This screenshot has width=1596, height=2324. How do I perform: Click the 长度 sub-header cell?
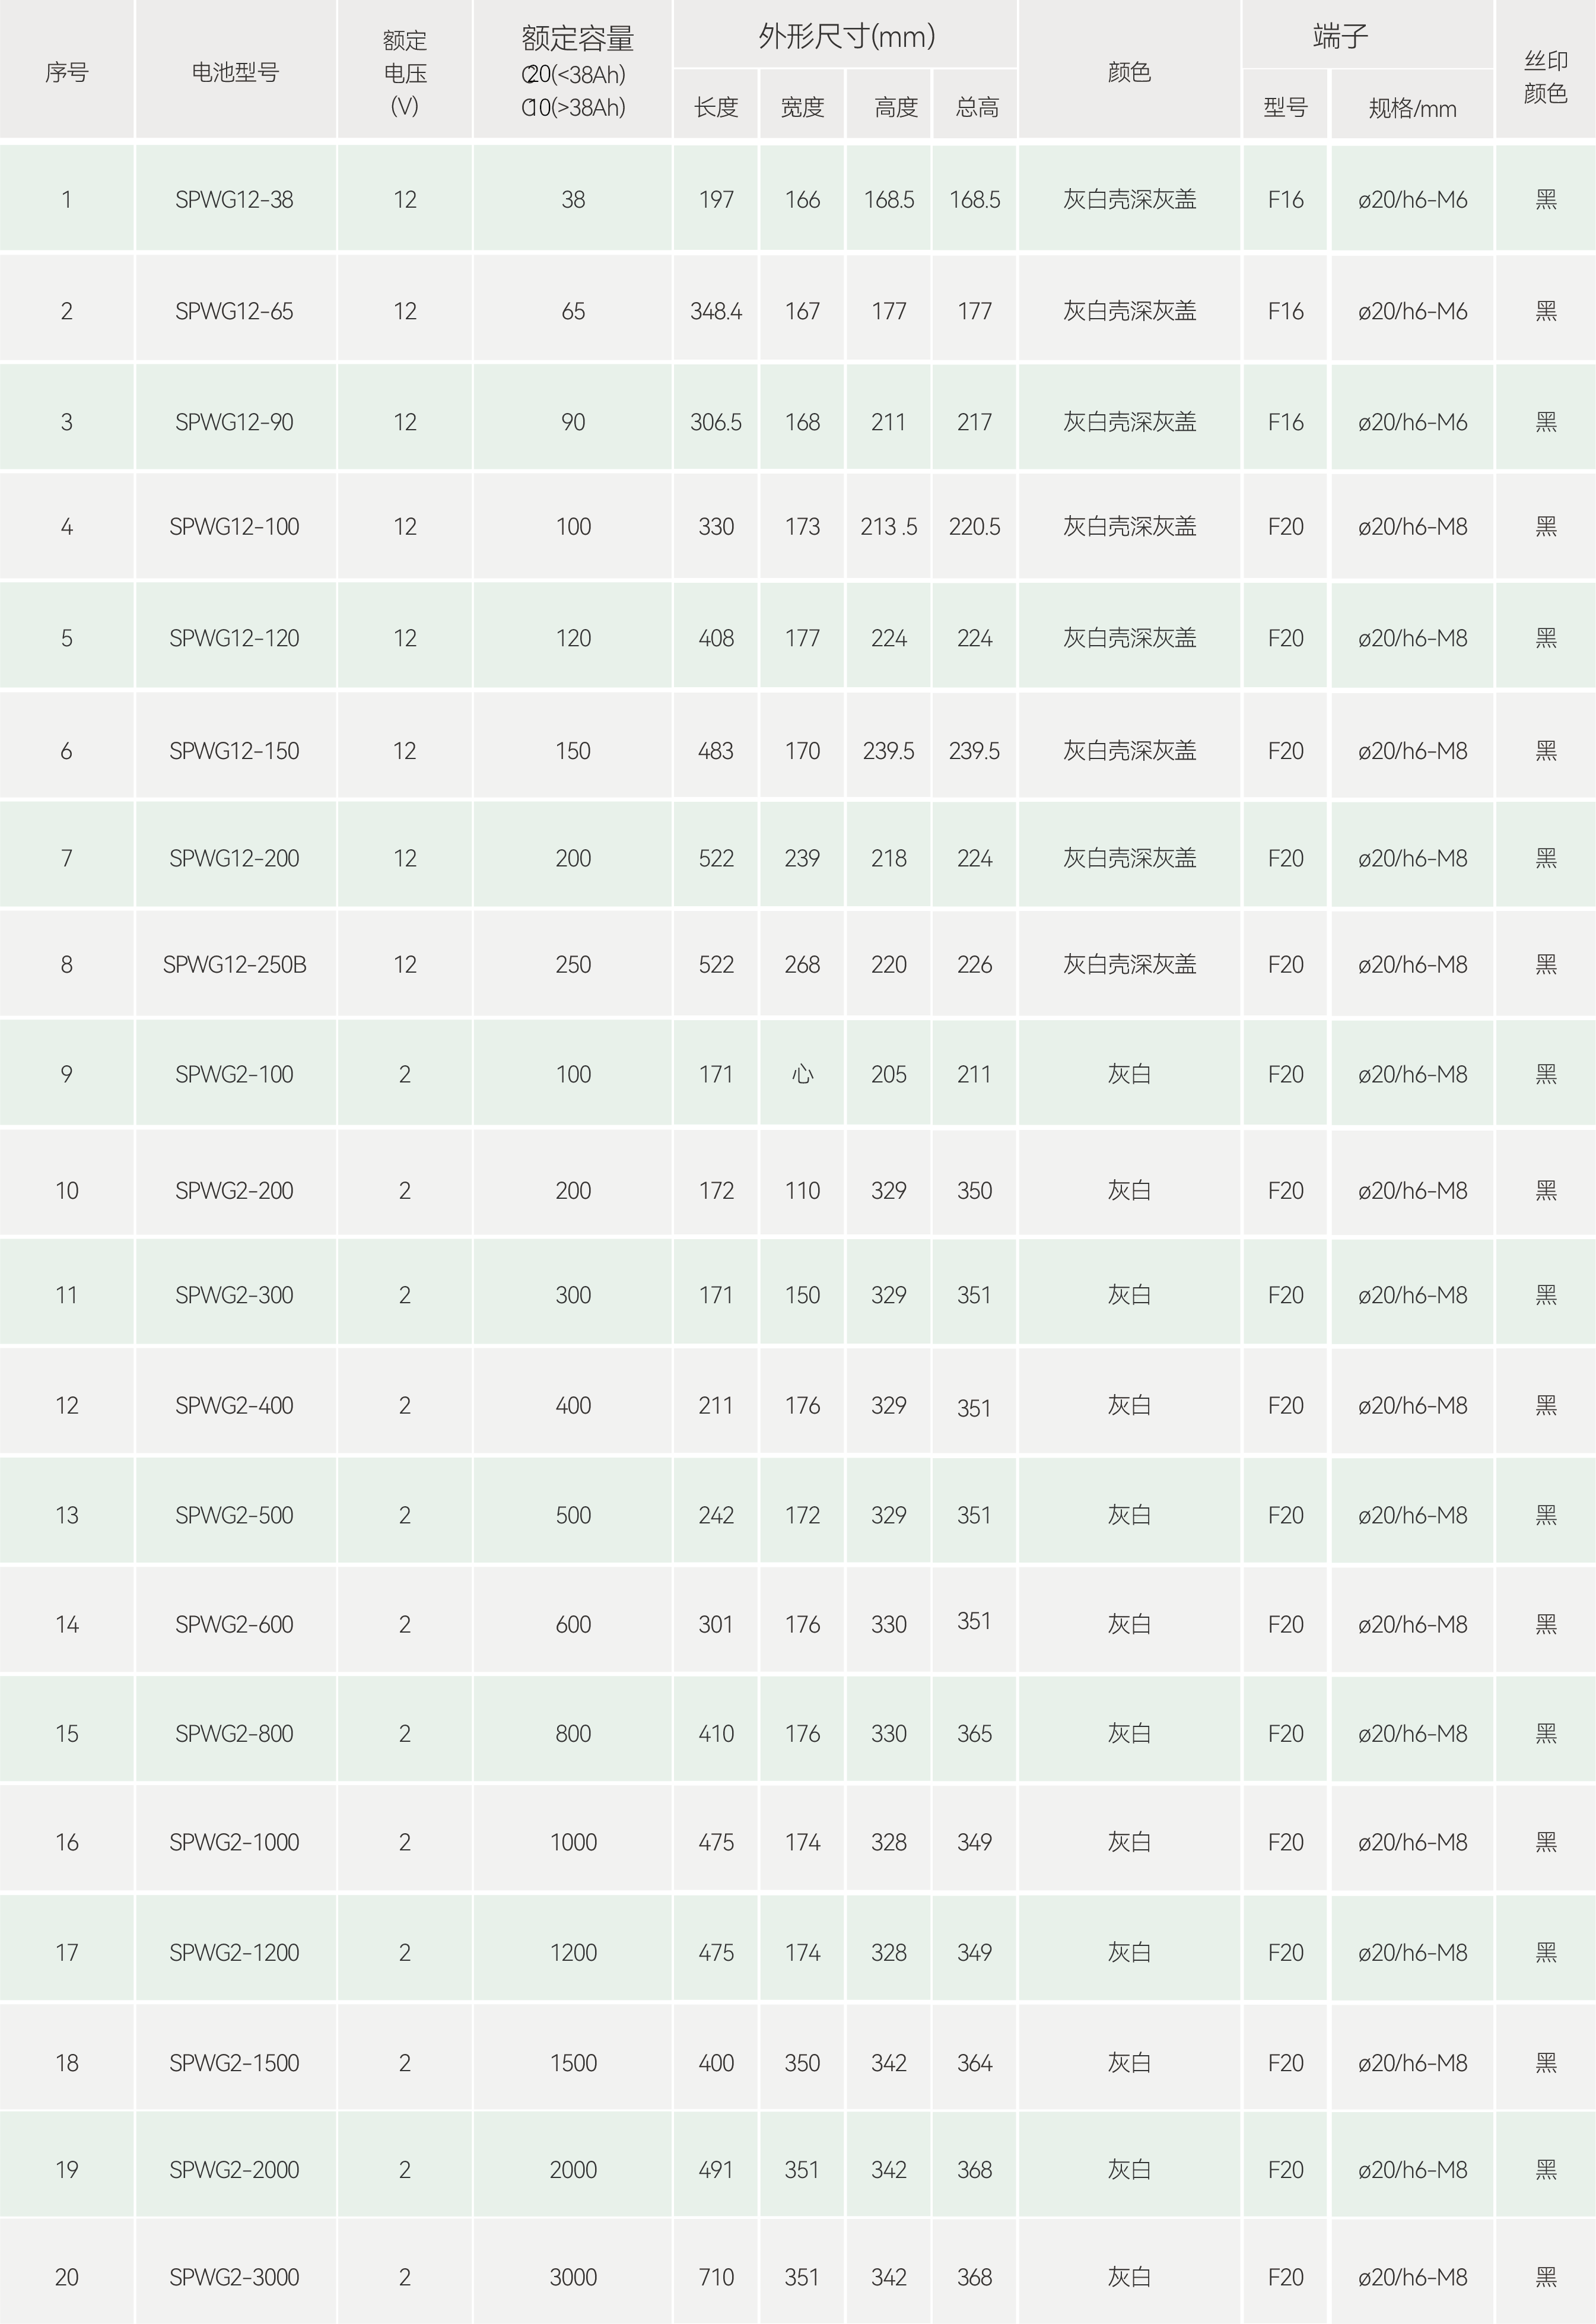coord(716,107)
